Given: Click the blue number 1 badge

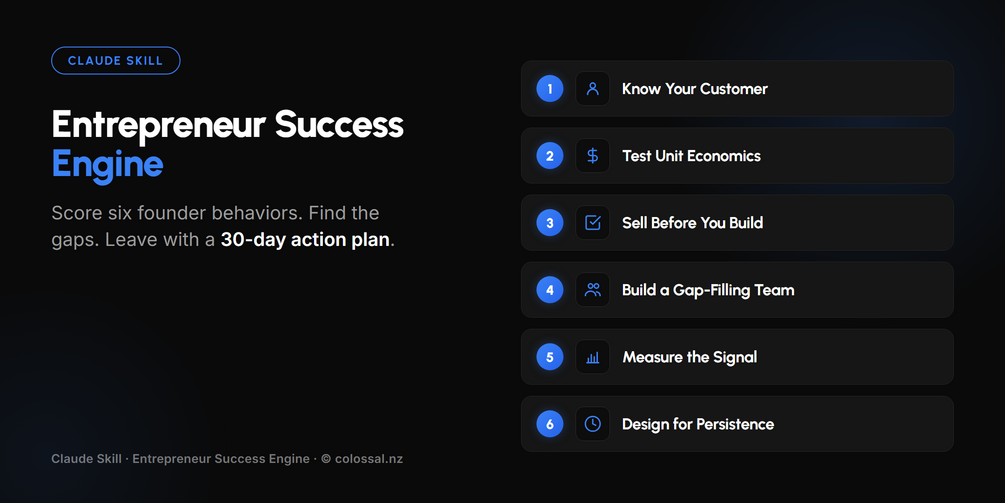Looking at the screenshot, I should pos(550,88).
